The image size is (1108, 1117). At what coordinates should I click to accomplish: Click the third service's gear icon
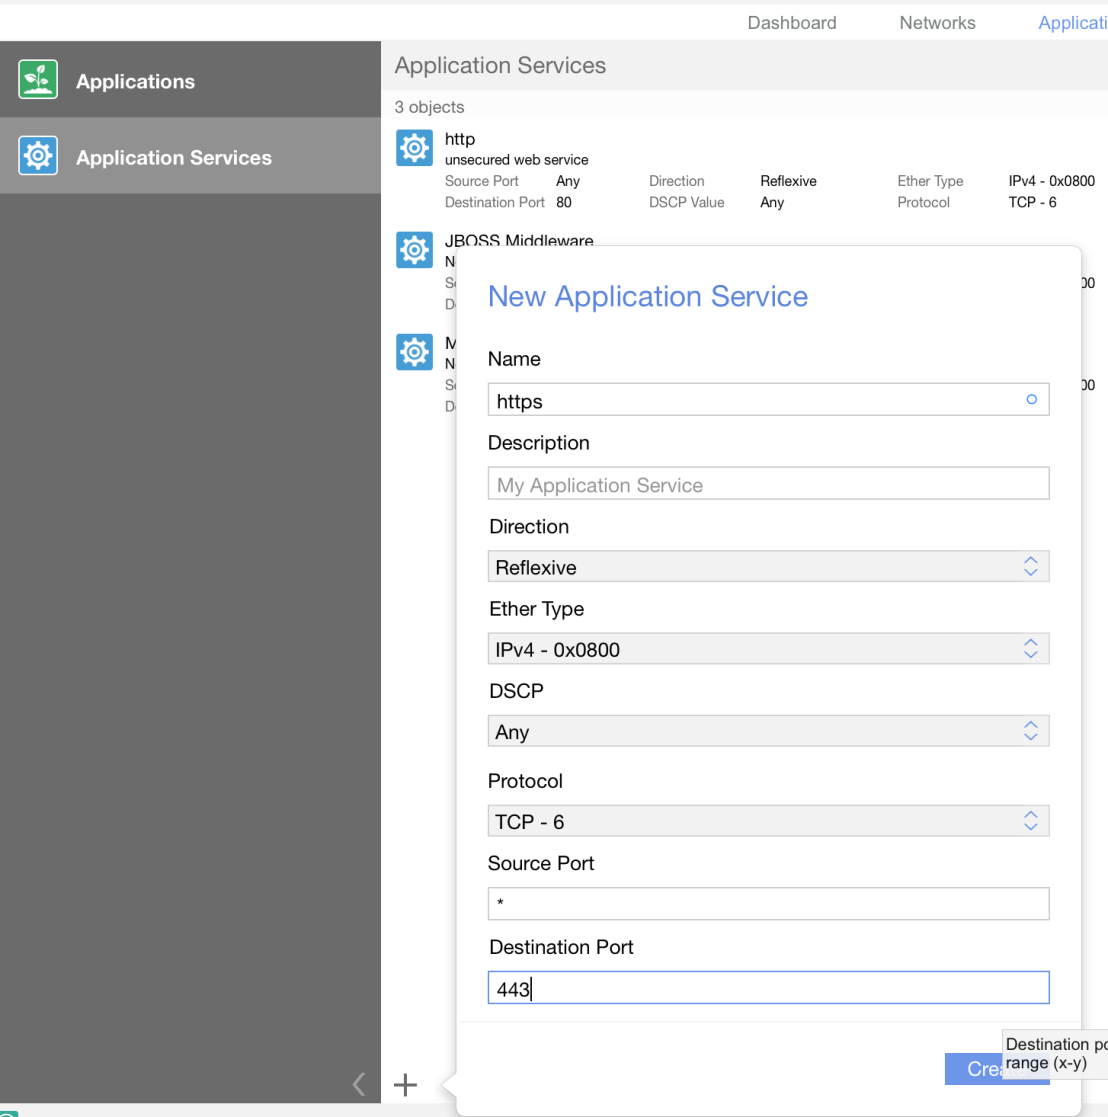pos(414,352)
